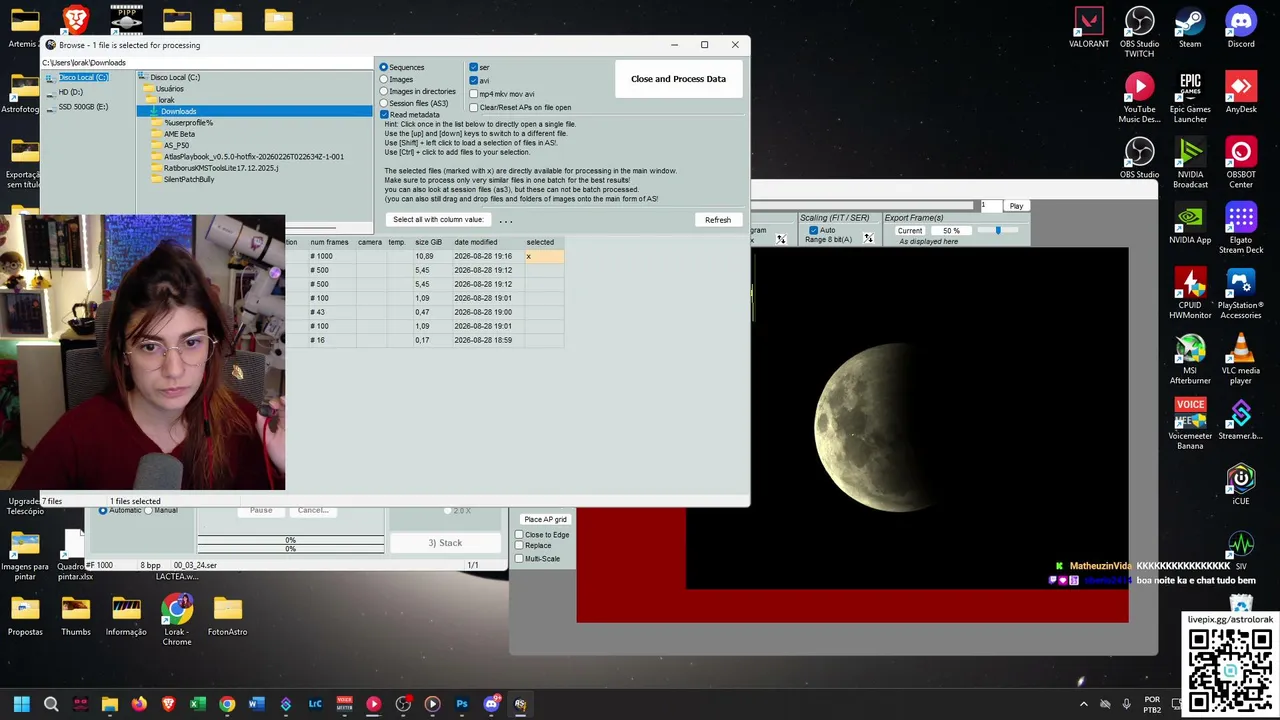Click Play button in frame viewer
The height and width of the screenshot is (720, 1280).
(1016, 206)
